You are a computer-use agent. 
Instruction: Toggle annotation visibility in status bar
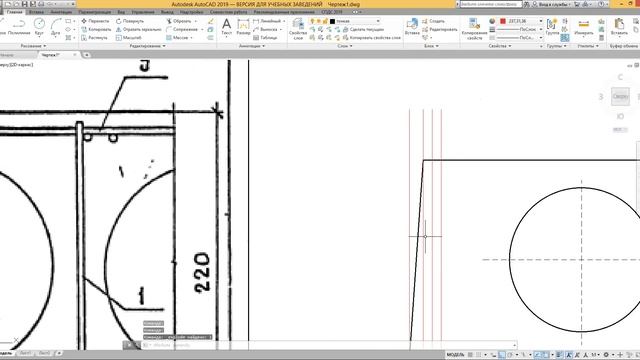click(569, 355)
